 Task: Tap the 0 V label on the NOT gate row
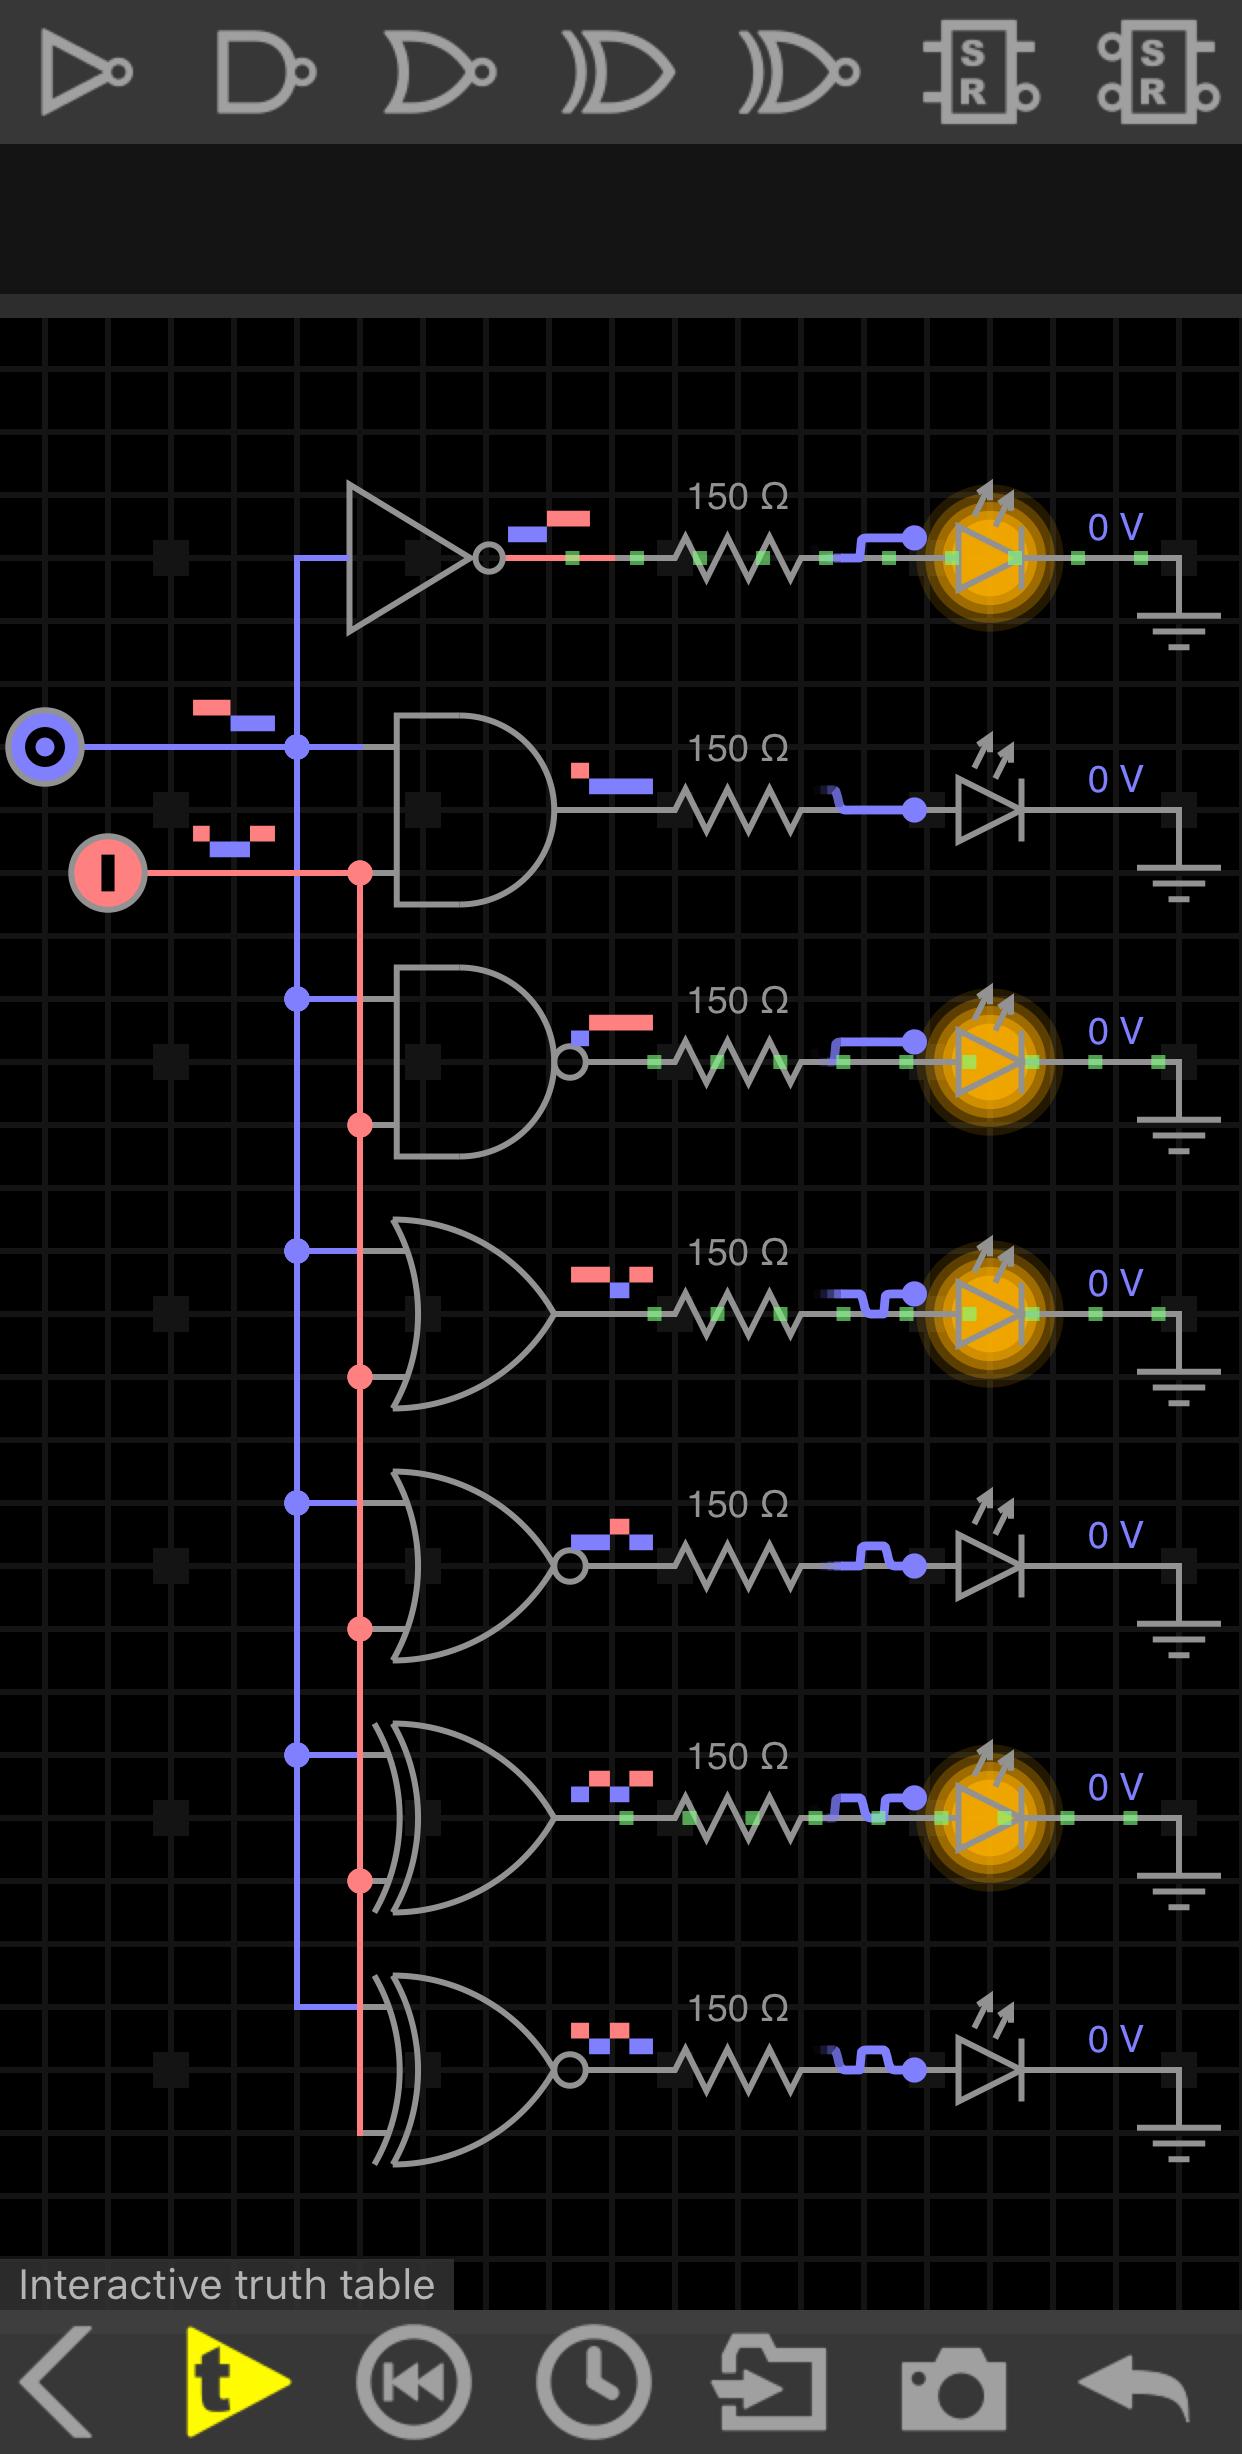click(x=1115, y=527)
